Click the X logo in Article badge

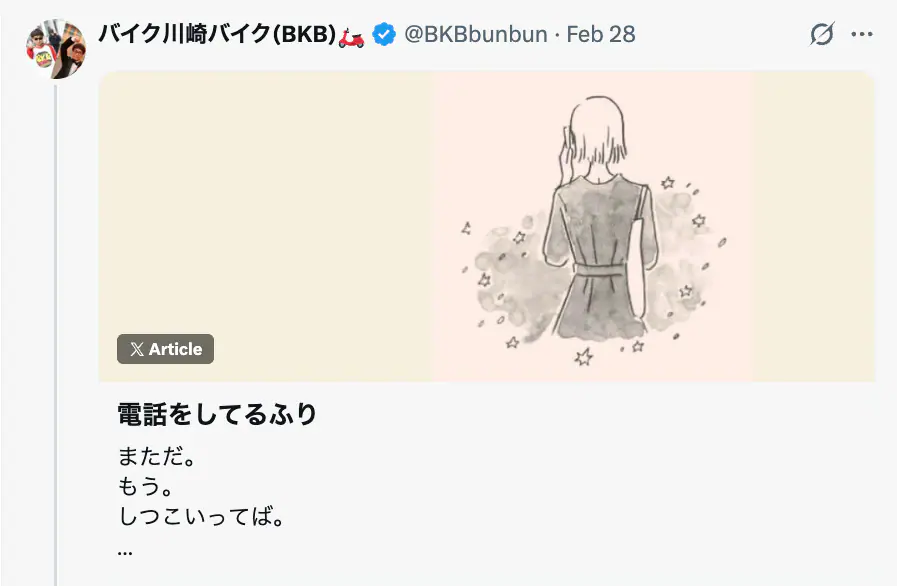137,349
